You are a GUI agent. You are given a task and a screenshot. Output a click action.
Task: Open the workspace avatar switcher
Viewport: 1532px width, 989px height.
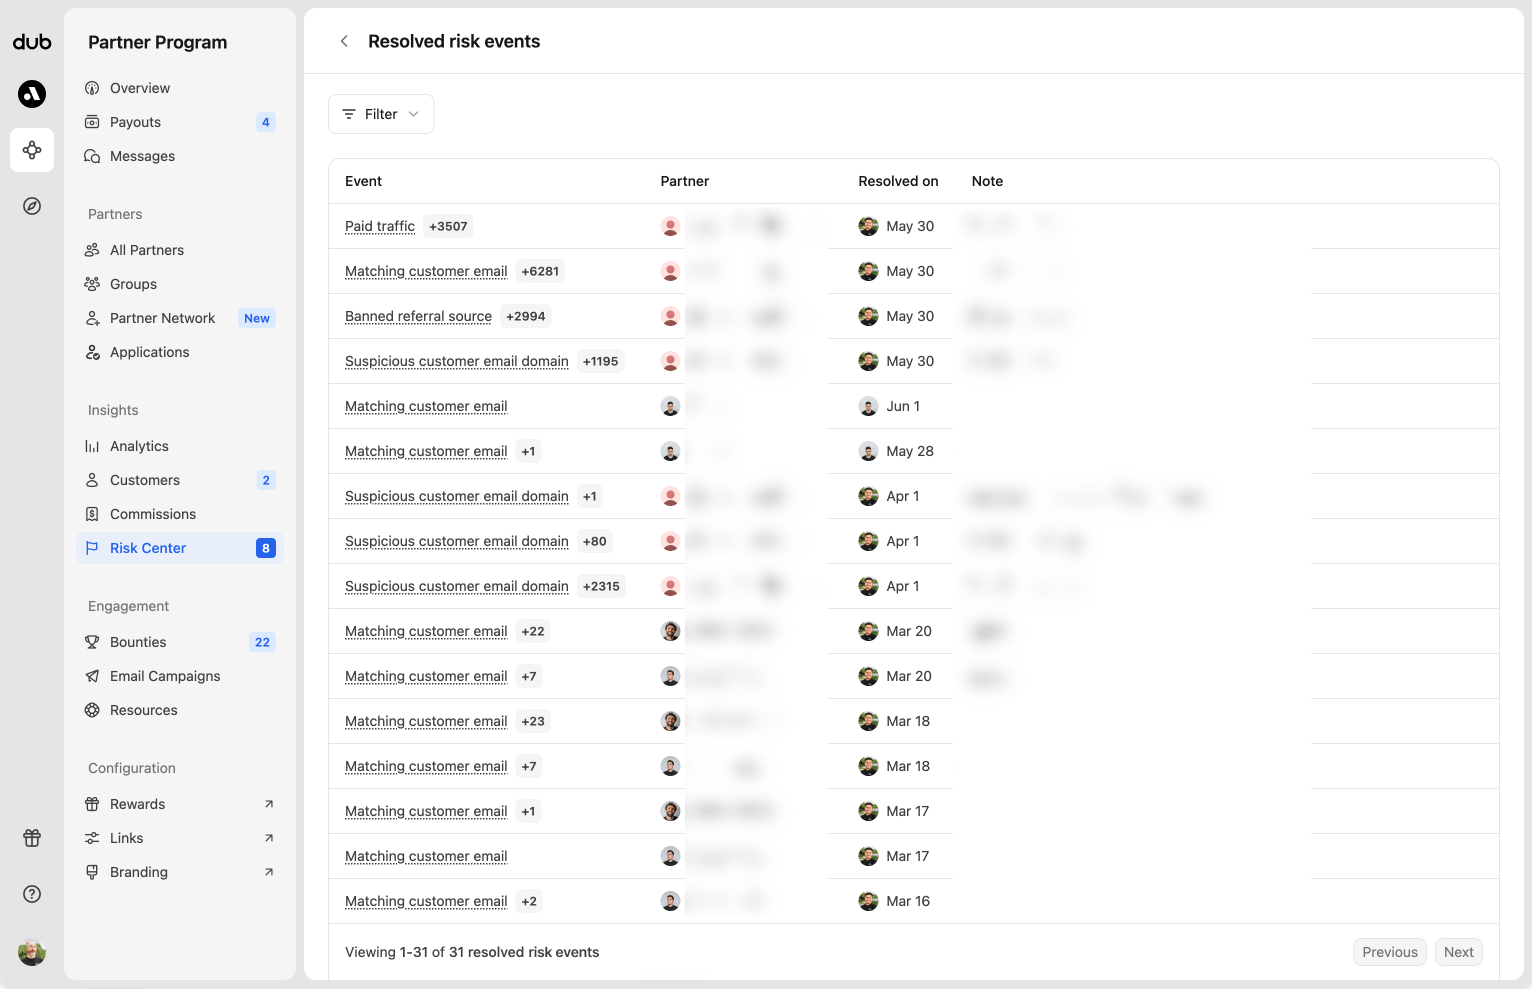tap(32, 94)
